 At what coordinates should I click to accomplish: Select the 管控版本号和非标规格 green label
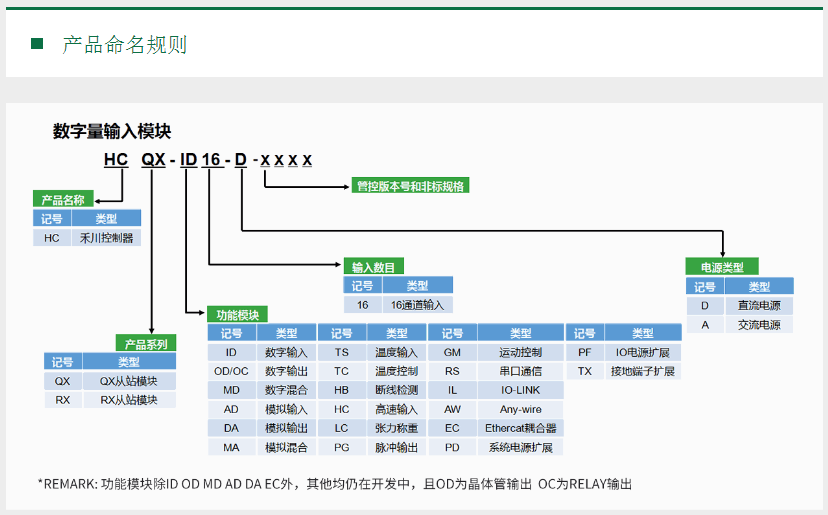coord(410,186)
